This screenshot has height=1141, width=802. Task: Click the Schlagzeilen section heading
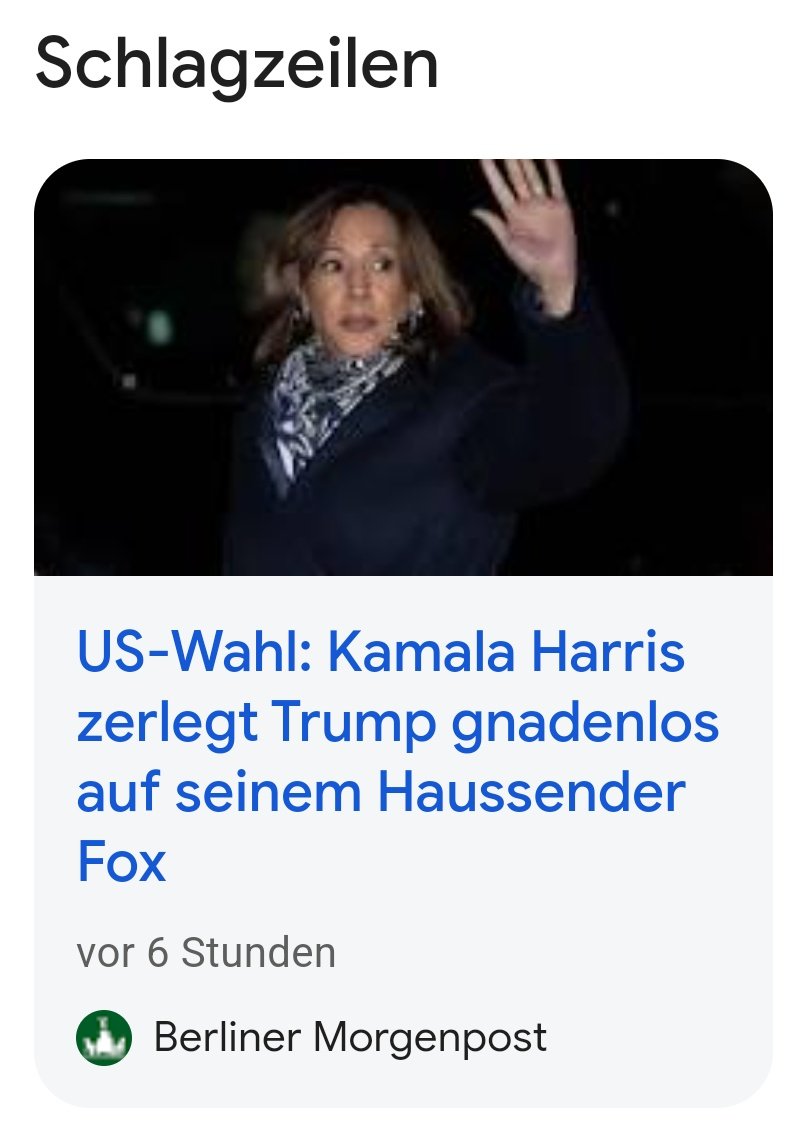237,64
